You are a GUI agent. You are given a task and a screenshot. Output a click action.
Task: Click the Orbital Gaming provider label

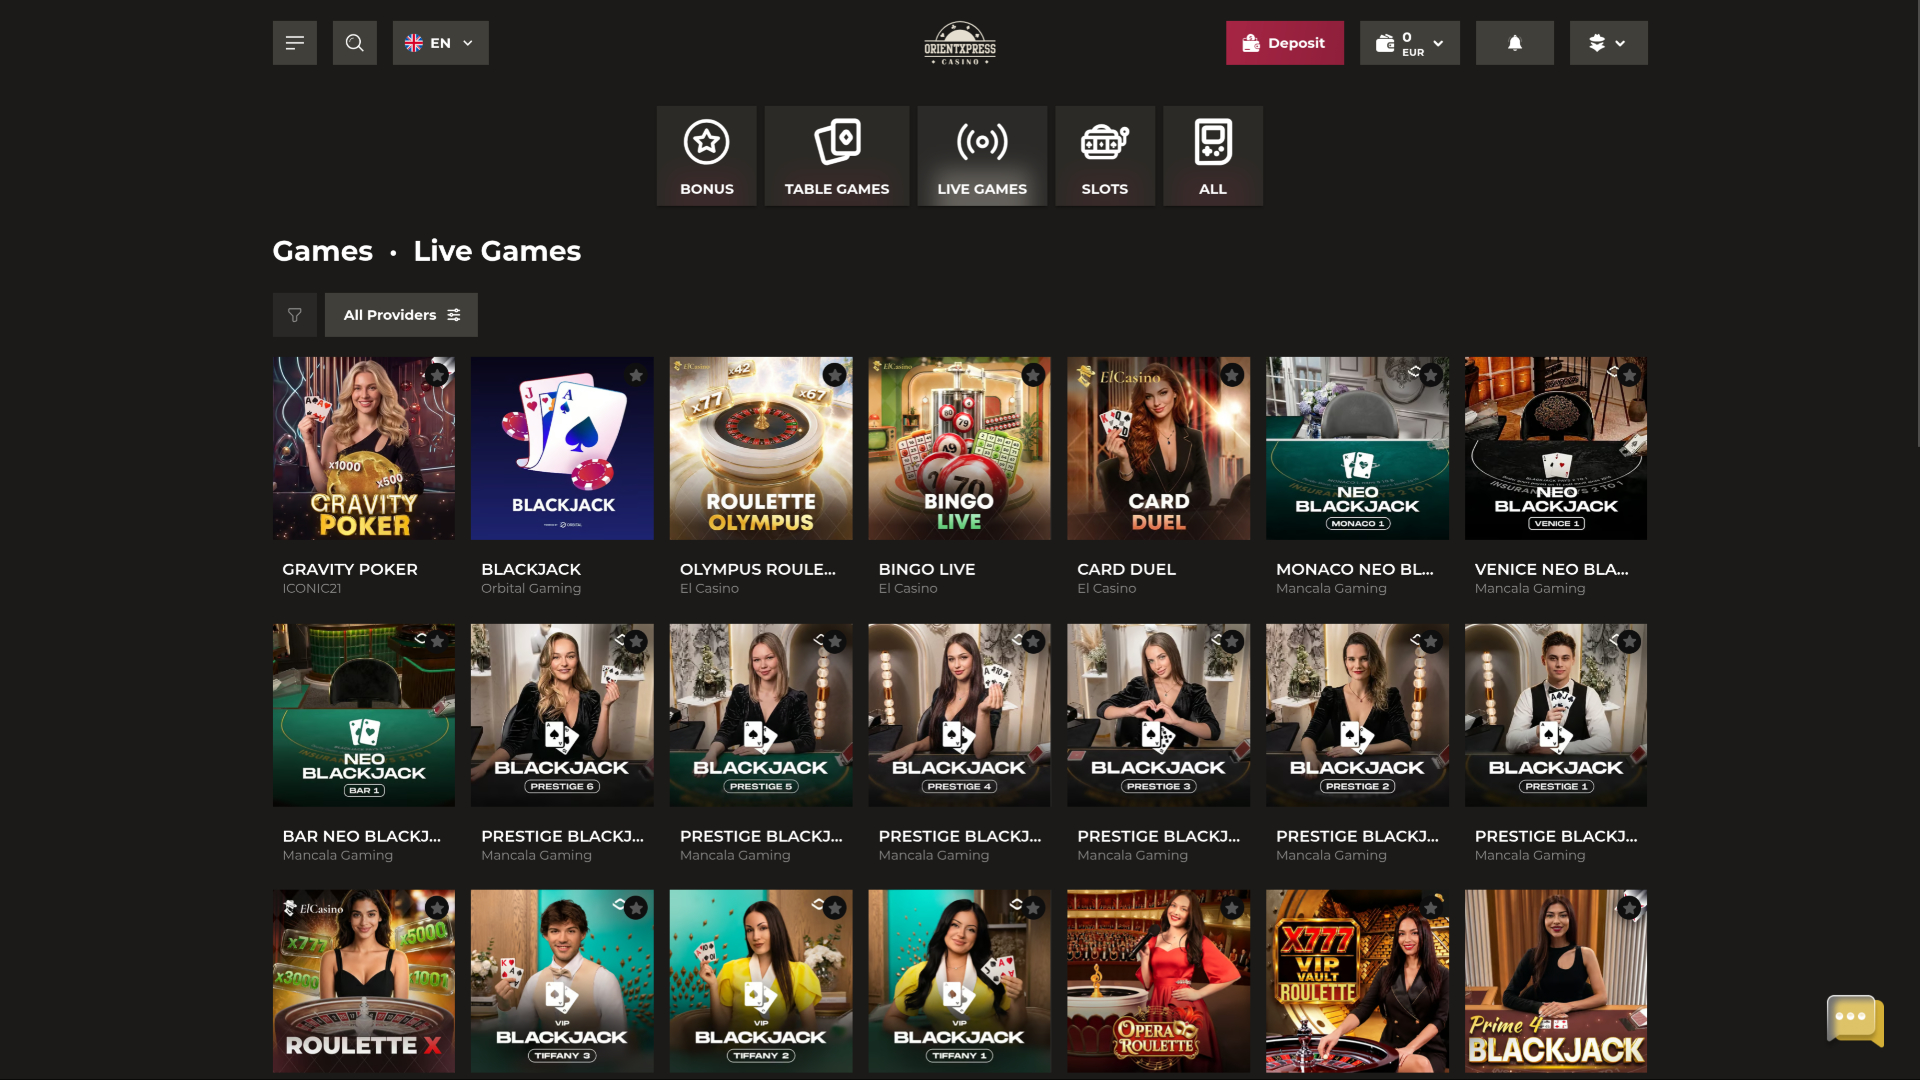531,588
